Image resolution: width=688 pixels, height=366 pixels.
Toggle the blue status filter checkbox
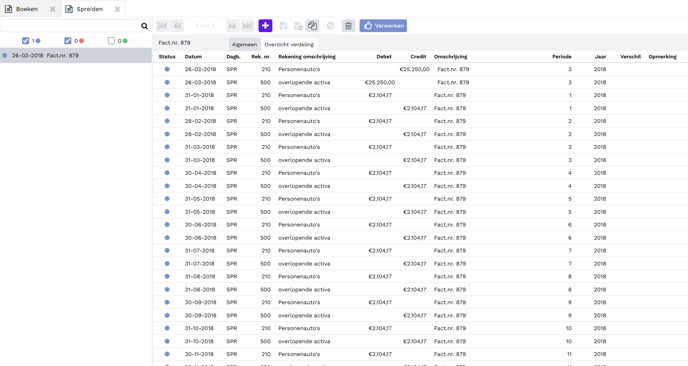tap(25, 41)
